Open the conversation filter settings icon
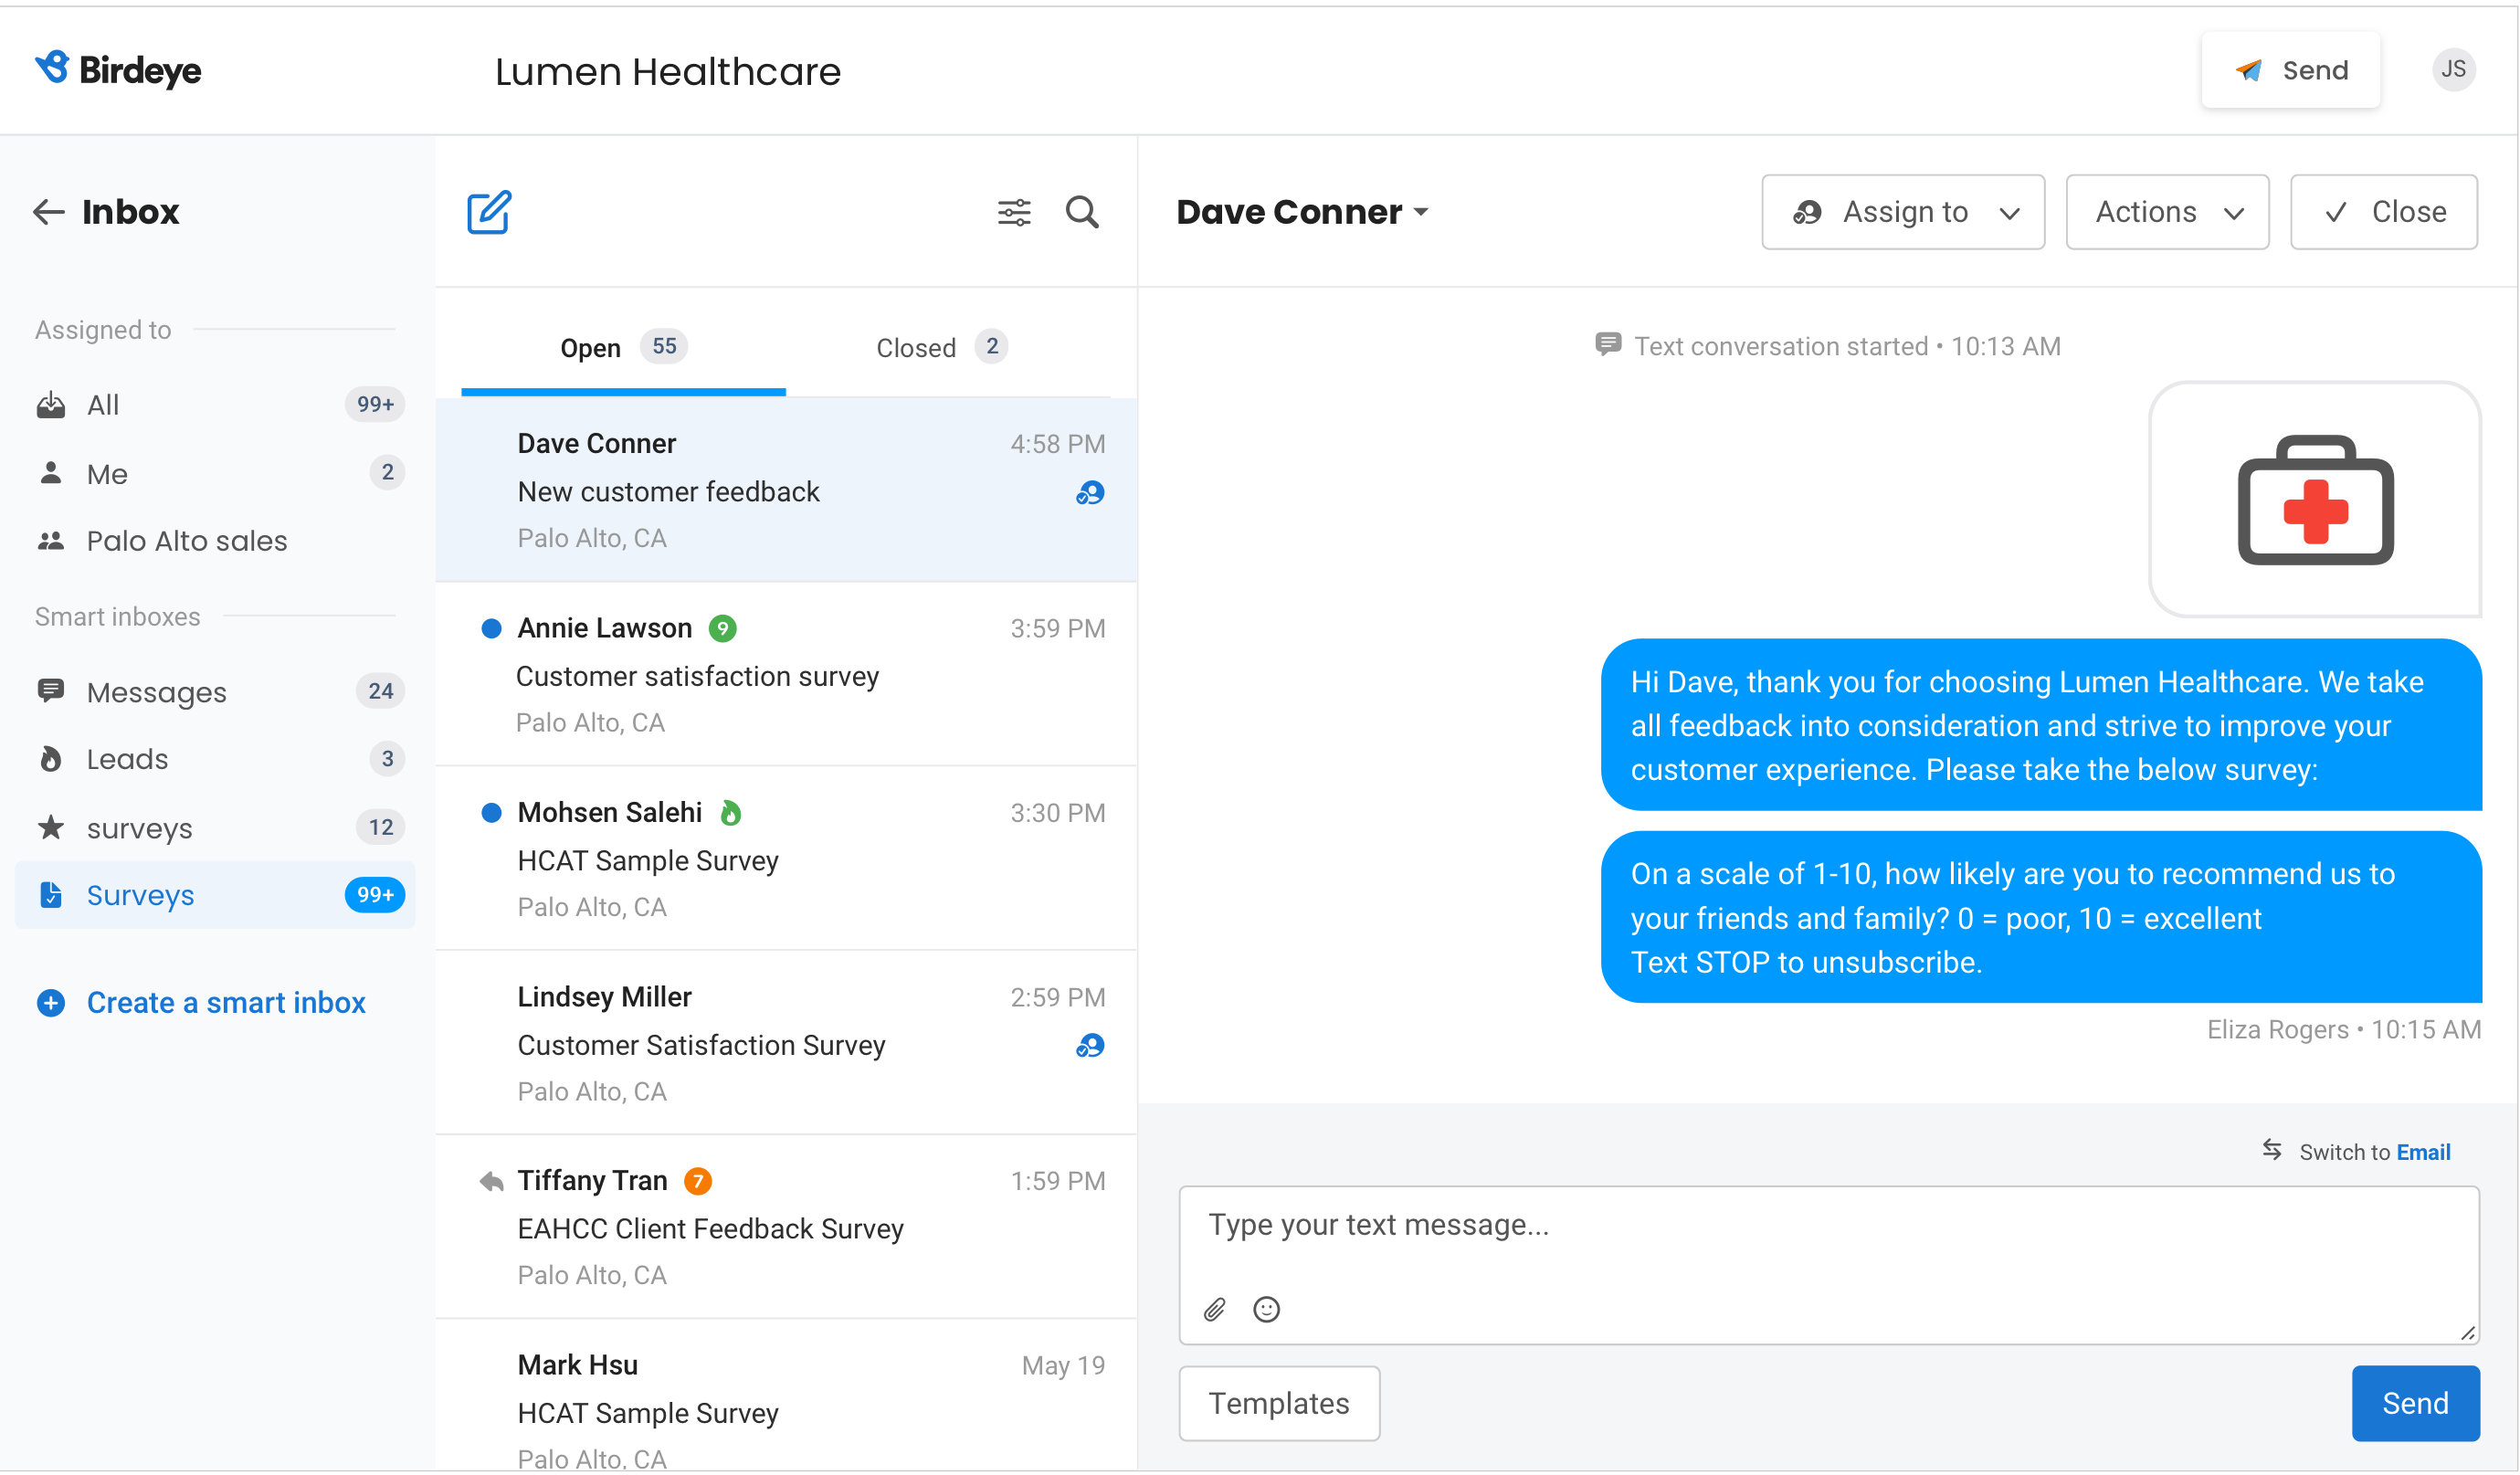This screenshot has width=2520, height=1475. pyautogui.click(x=1014, y=212)
